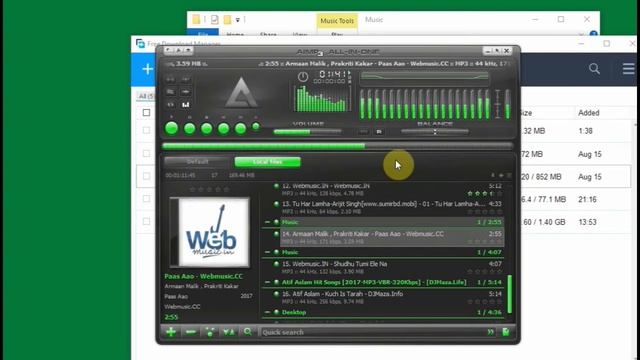Collapse the Music group showing 1 / 2:55
The height and width of the screenshot is (360, 640).
(x=267, y=222)
